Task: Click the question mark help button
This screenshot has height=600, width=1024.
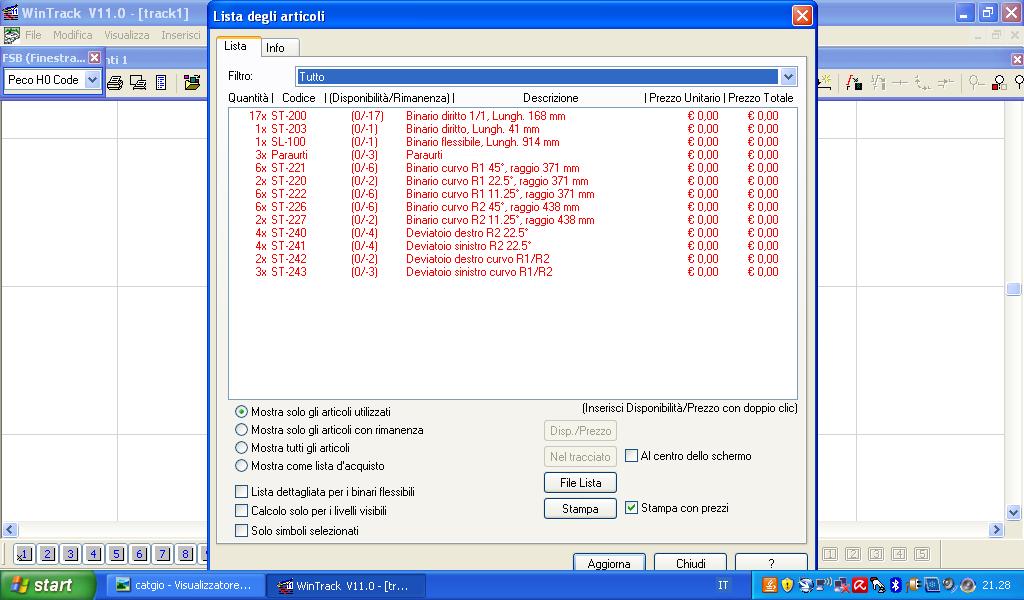Action: (x=771, y=563)
